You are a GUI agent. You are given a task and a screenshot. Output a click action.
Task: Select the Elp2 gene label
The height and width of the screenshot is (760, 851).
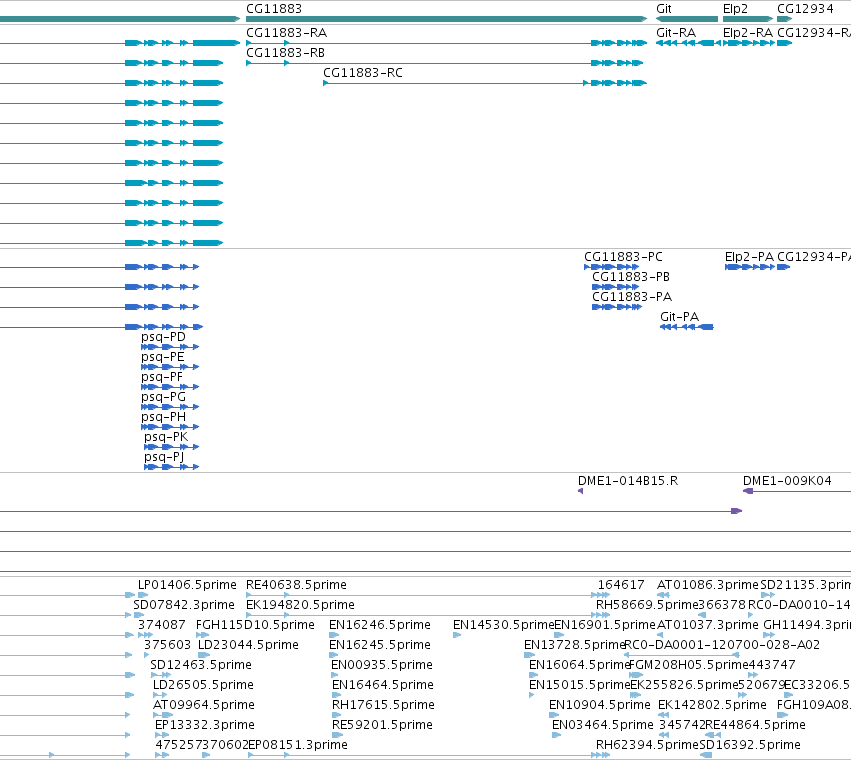coord(735,9)
